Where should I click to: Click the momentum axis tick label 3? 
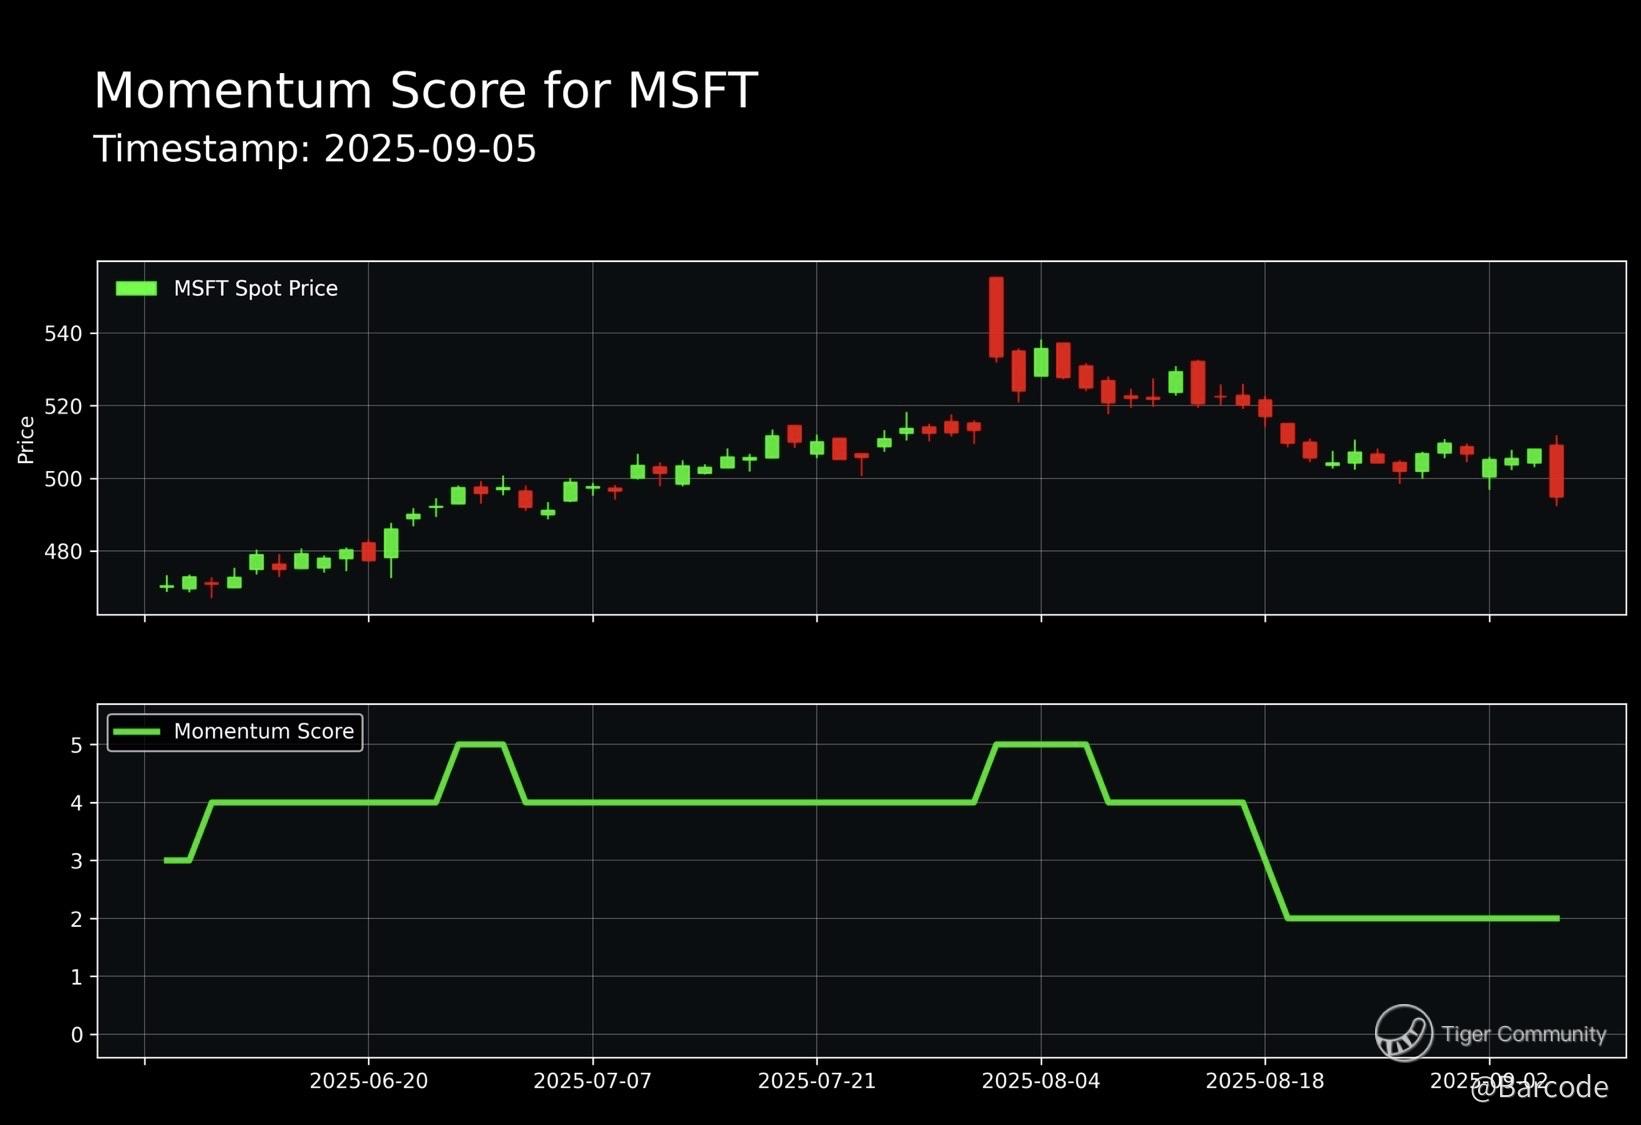pos(77,861)
